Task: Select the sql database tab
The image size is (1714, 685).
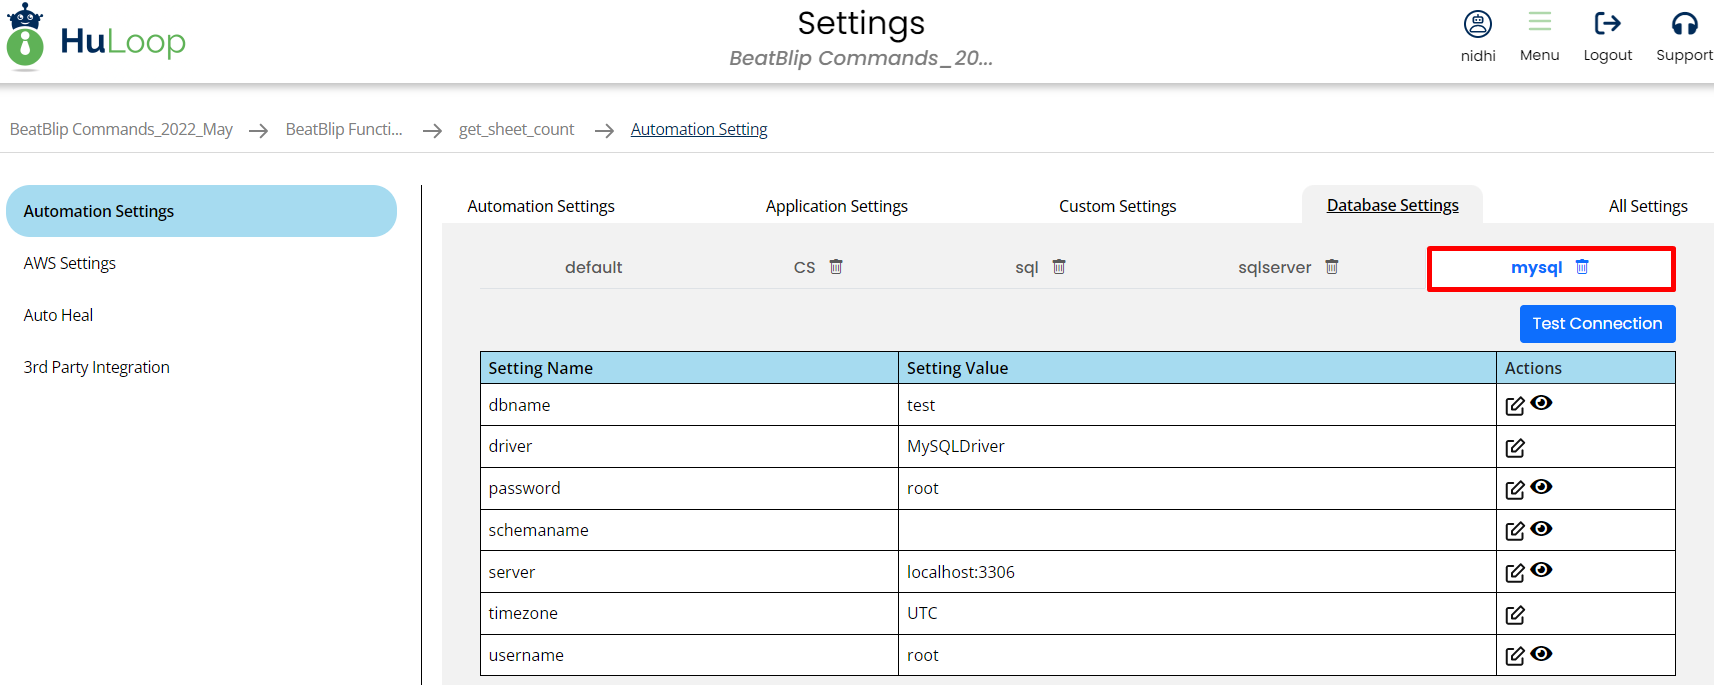Action: 1026,268
